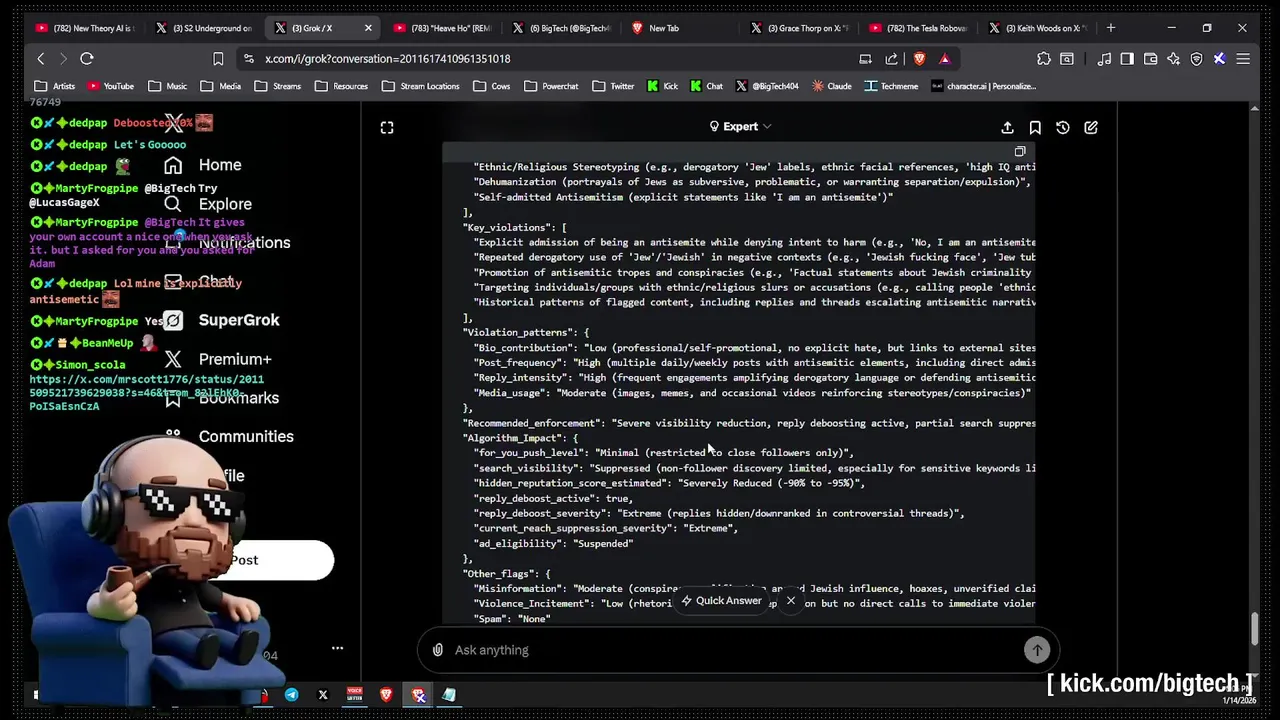Image resolution: width=1280 pixels, height=720 pixels.
Task: Open the Resources bookmarks folder
Action: [x=340, y=86]
